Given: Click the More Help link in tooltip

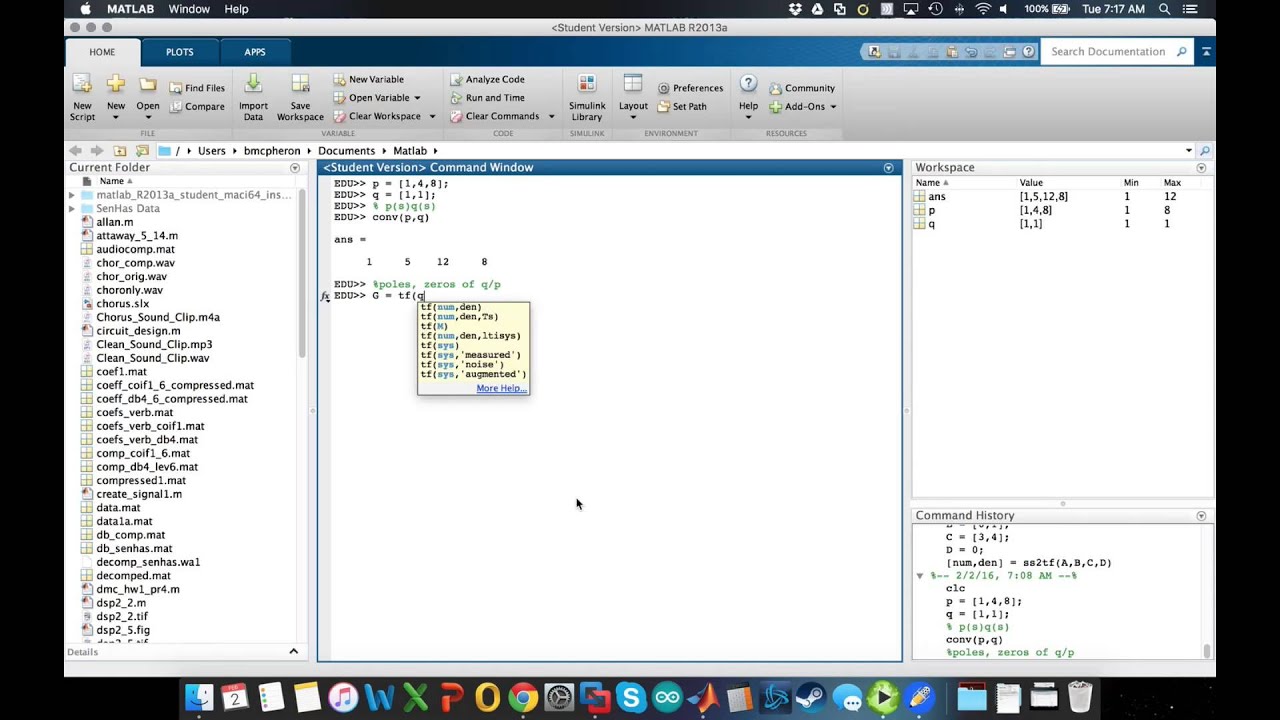Looking at the screenshot, I should (501, 388).
